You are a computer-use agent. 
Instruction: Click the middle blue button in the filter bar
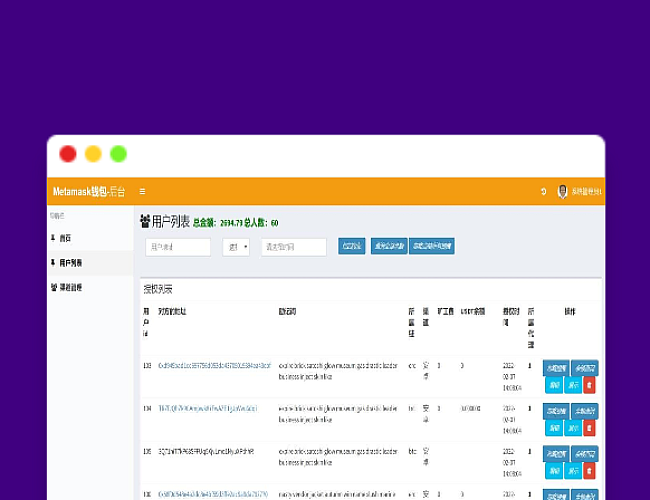coord(388,246)
